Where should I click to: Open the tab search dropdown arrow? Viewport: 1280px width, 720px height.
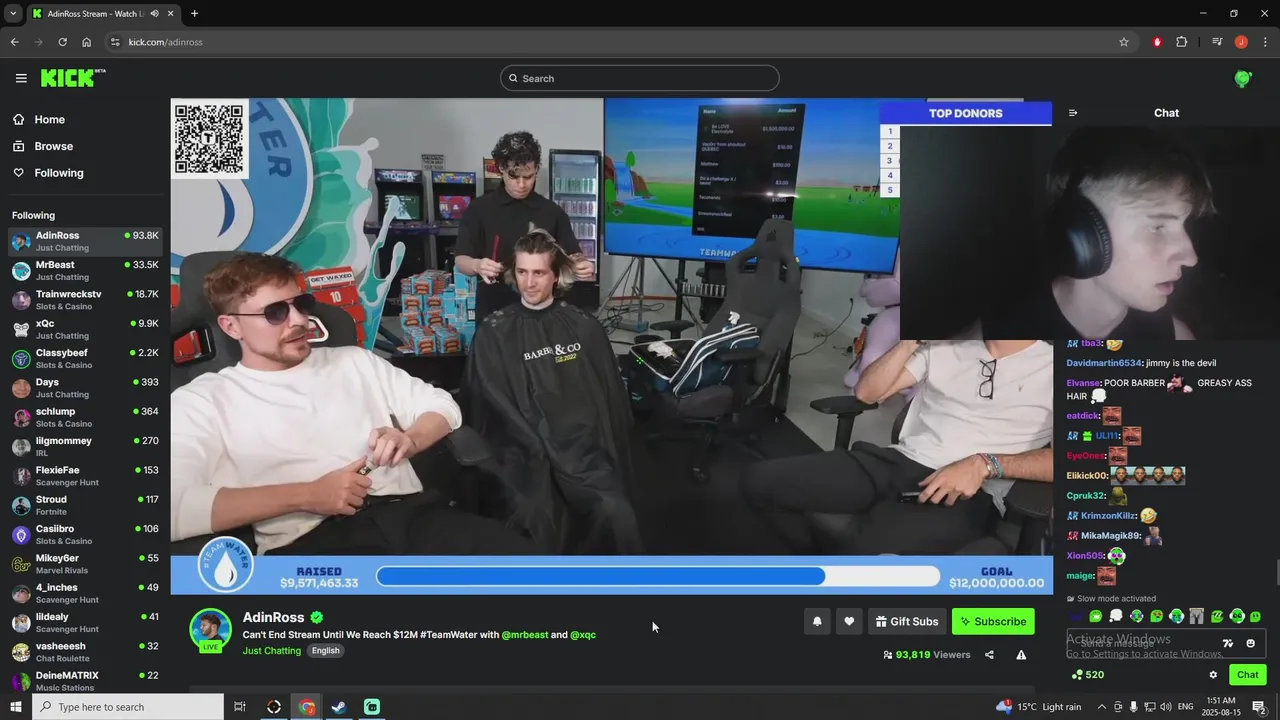point(13,14)
